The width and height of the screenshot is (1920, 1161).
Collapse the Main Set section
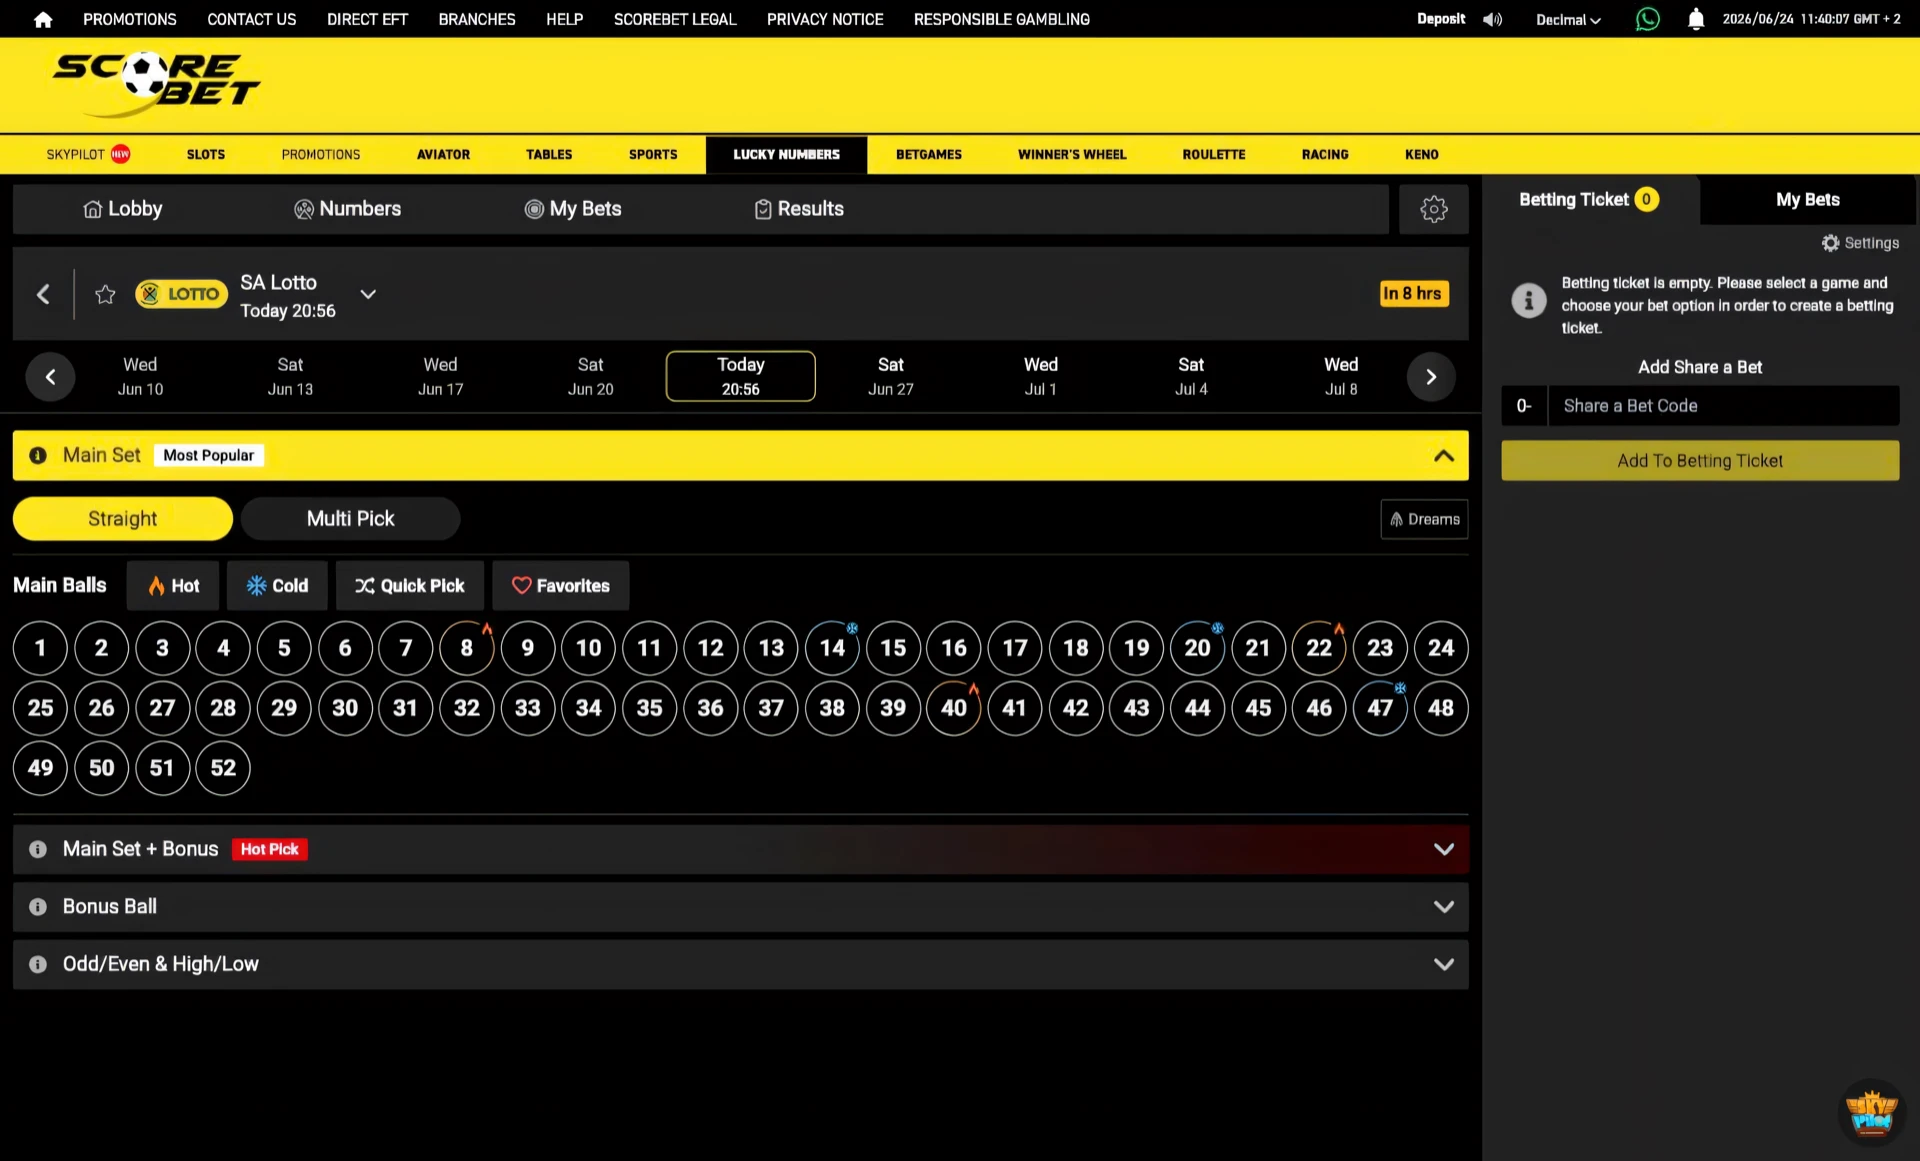[1443, 456]
